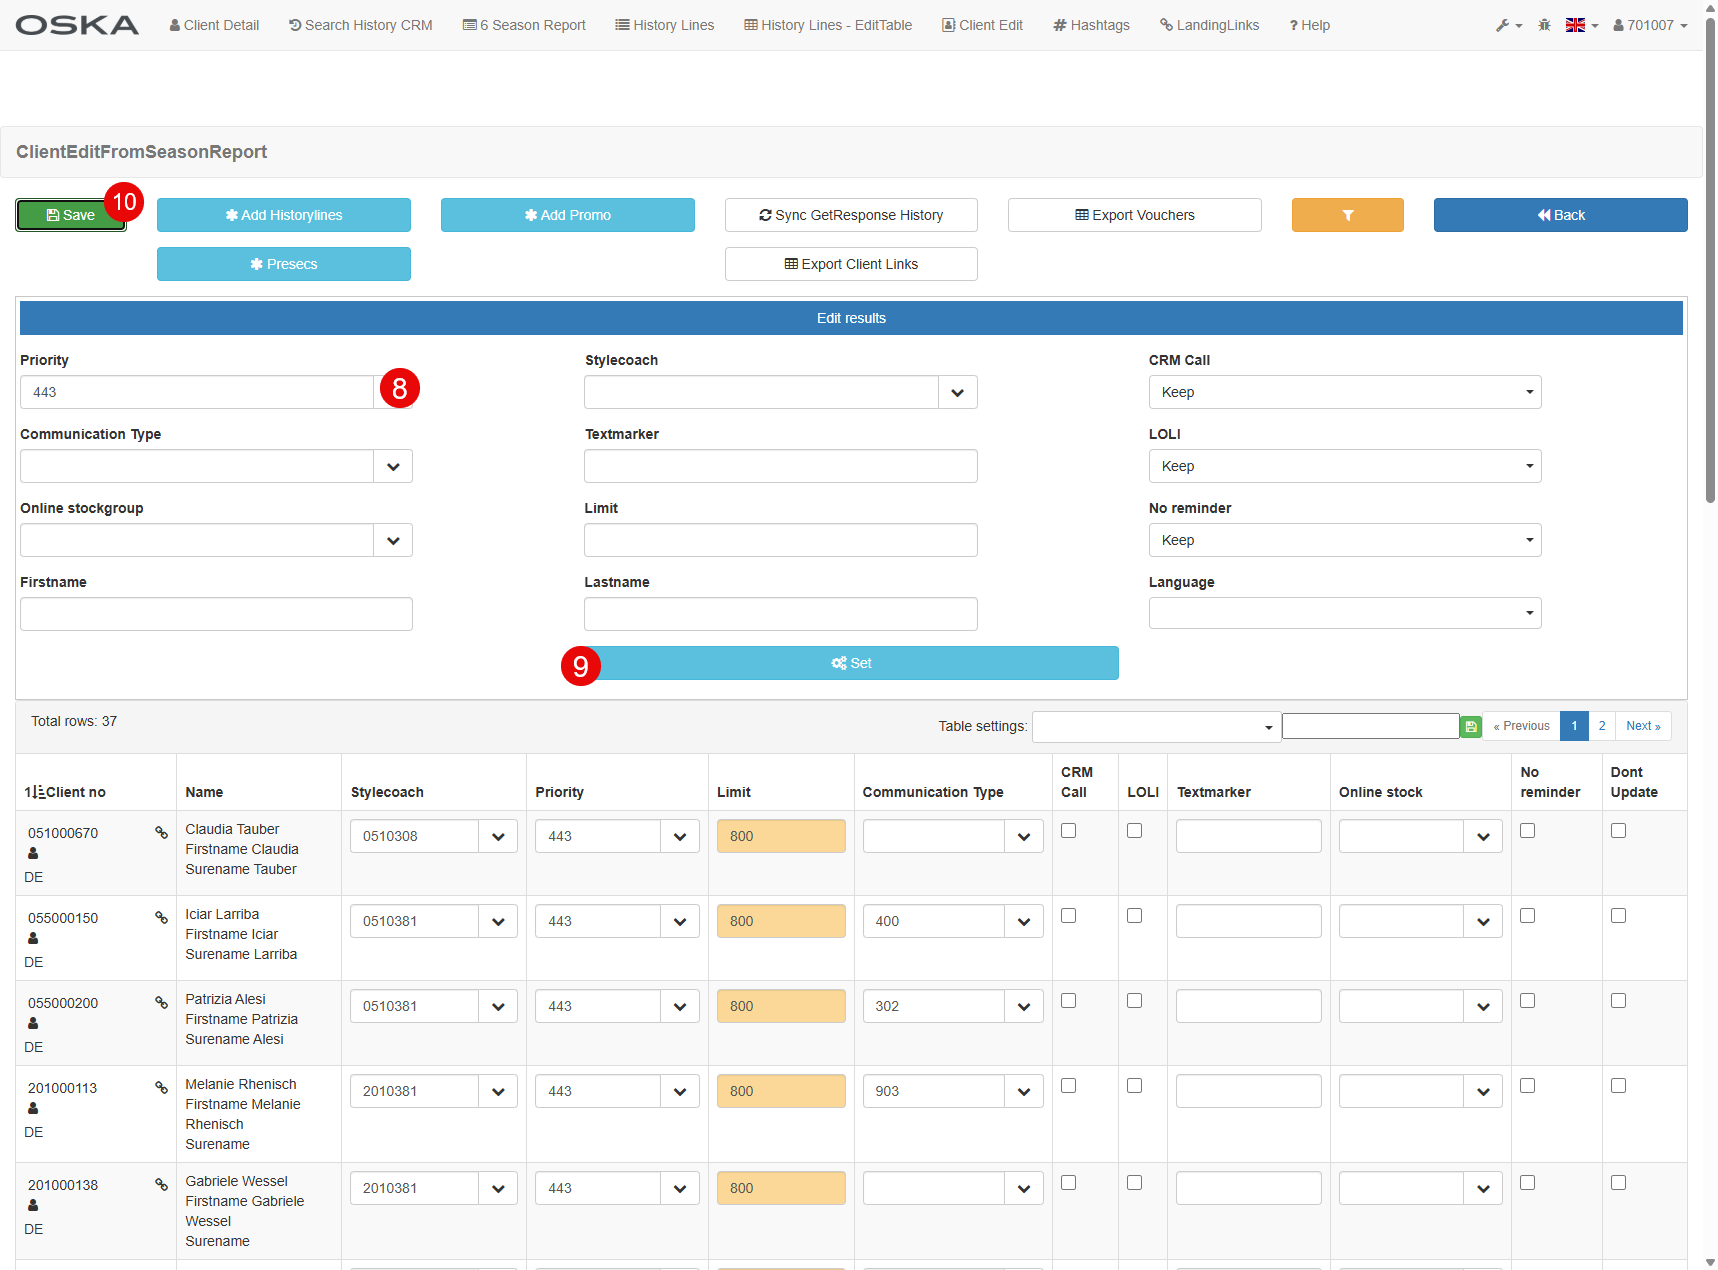This screenshot has height=1270, width=1718.
Task: Open the 6 Season Report menu
Action: pyautogui.click(x=524, y=25)
